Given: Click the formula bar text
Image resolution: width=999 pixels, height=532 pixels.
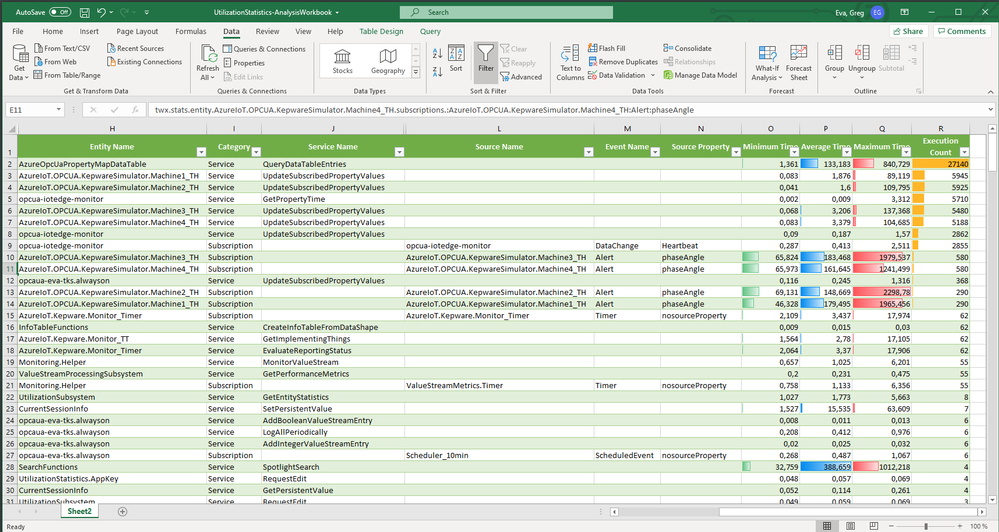Looking at the screenshot, I should click(x=424, y=110).
